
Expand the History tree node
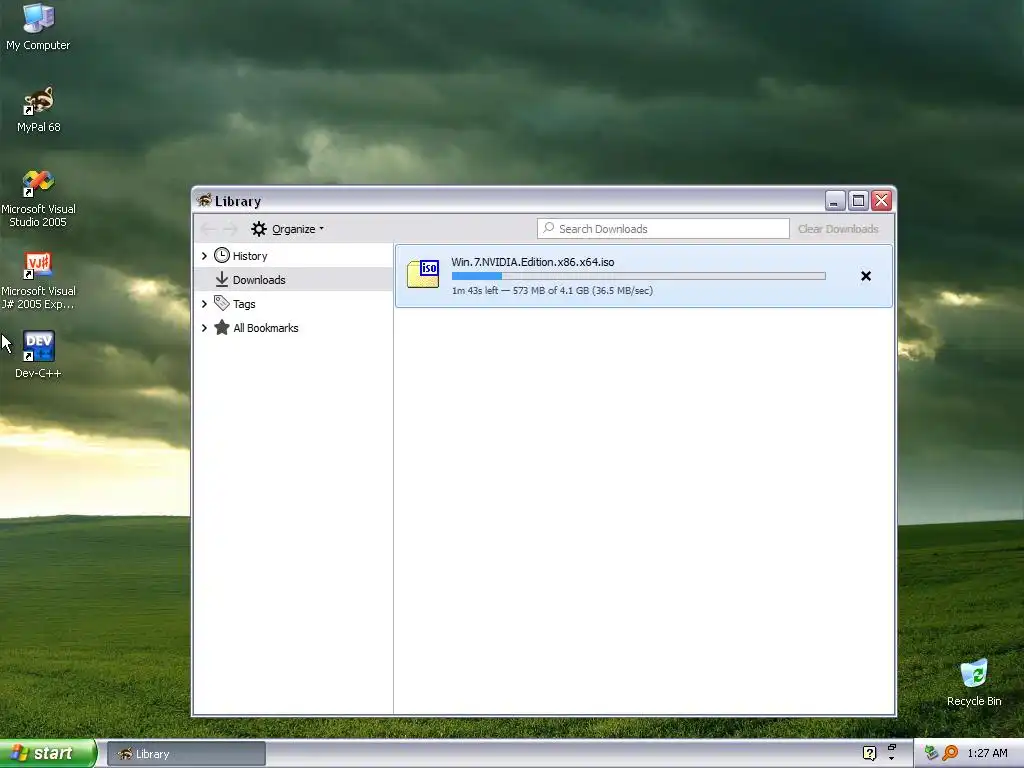tap(204, 255)
